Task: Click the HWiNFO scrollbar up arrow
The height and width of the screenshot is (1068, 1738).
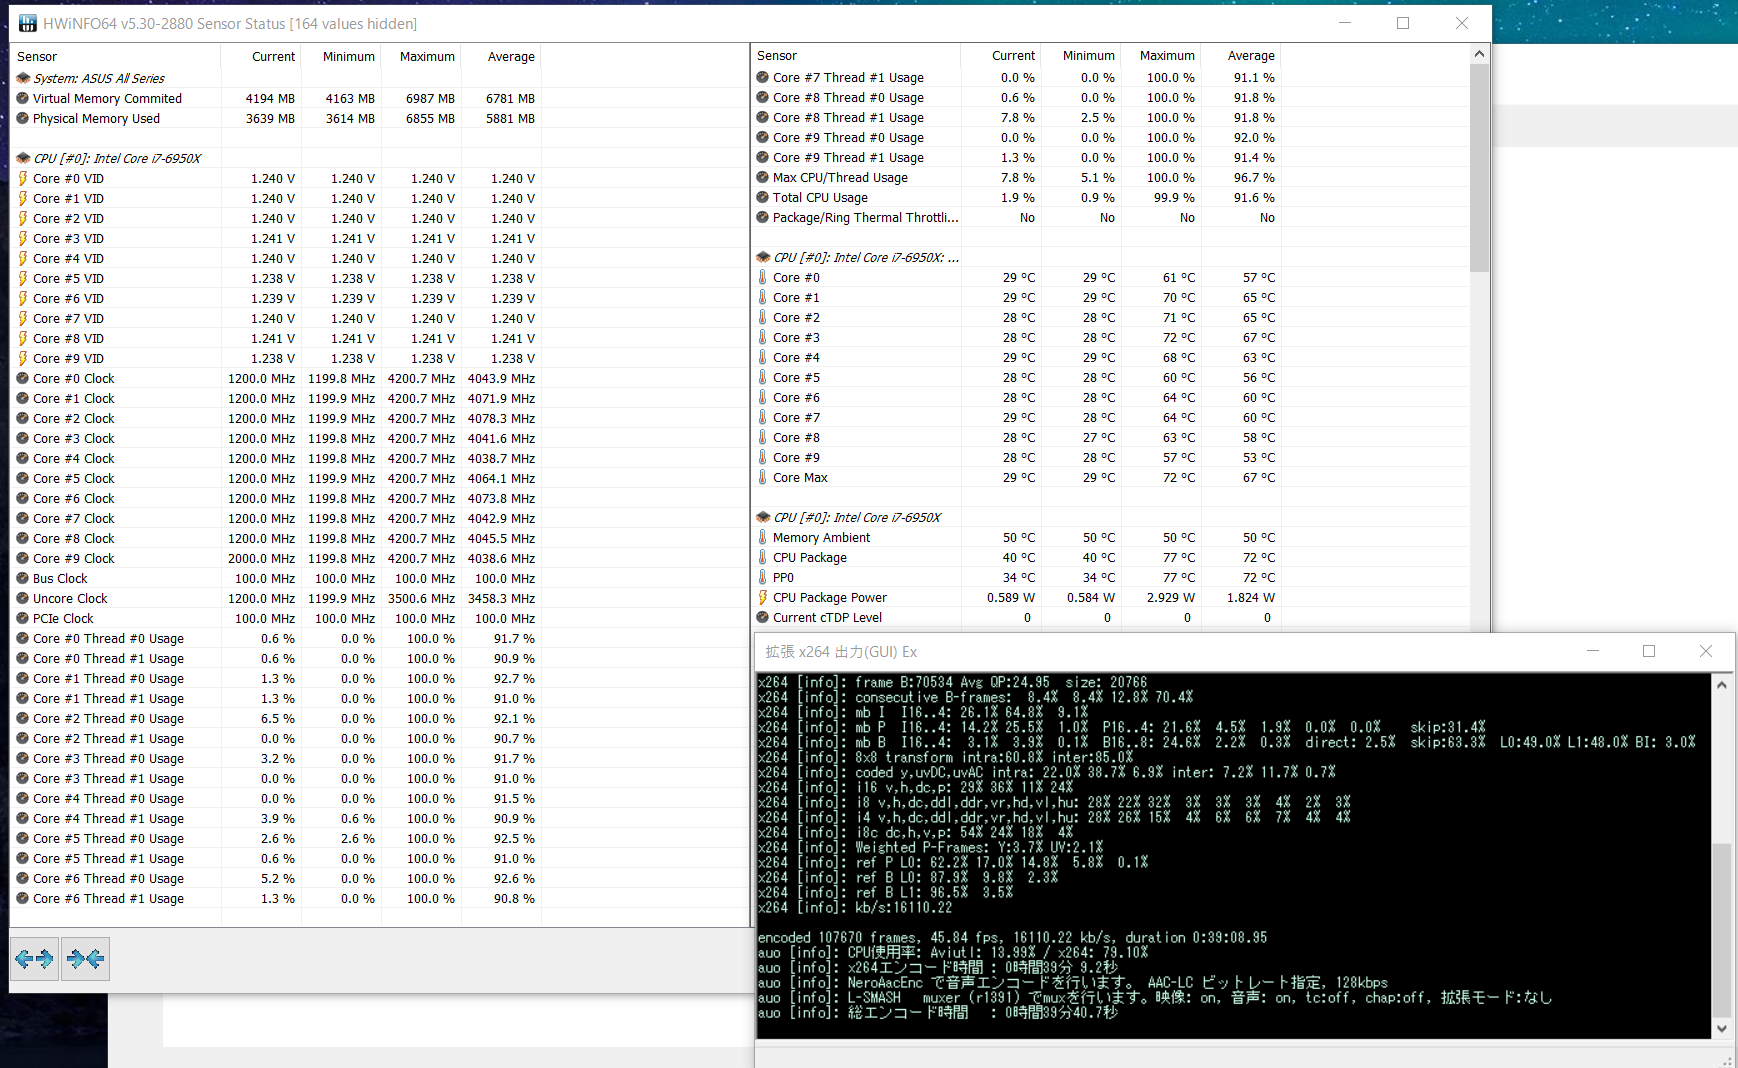Action: (x=1479, y=53)
